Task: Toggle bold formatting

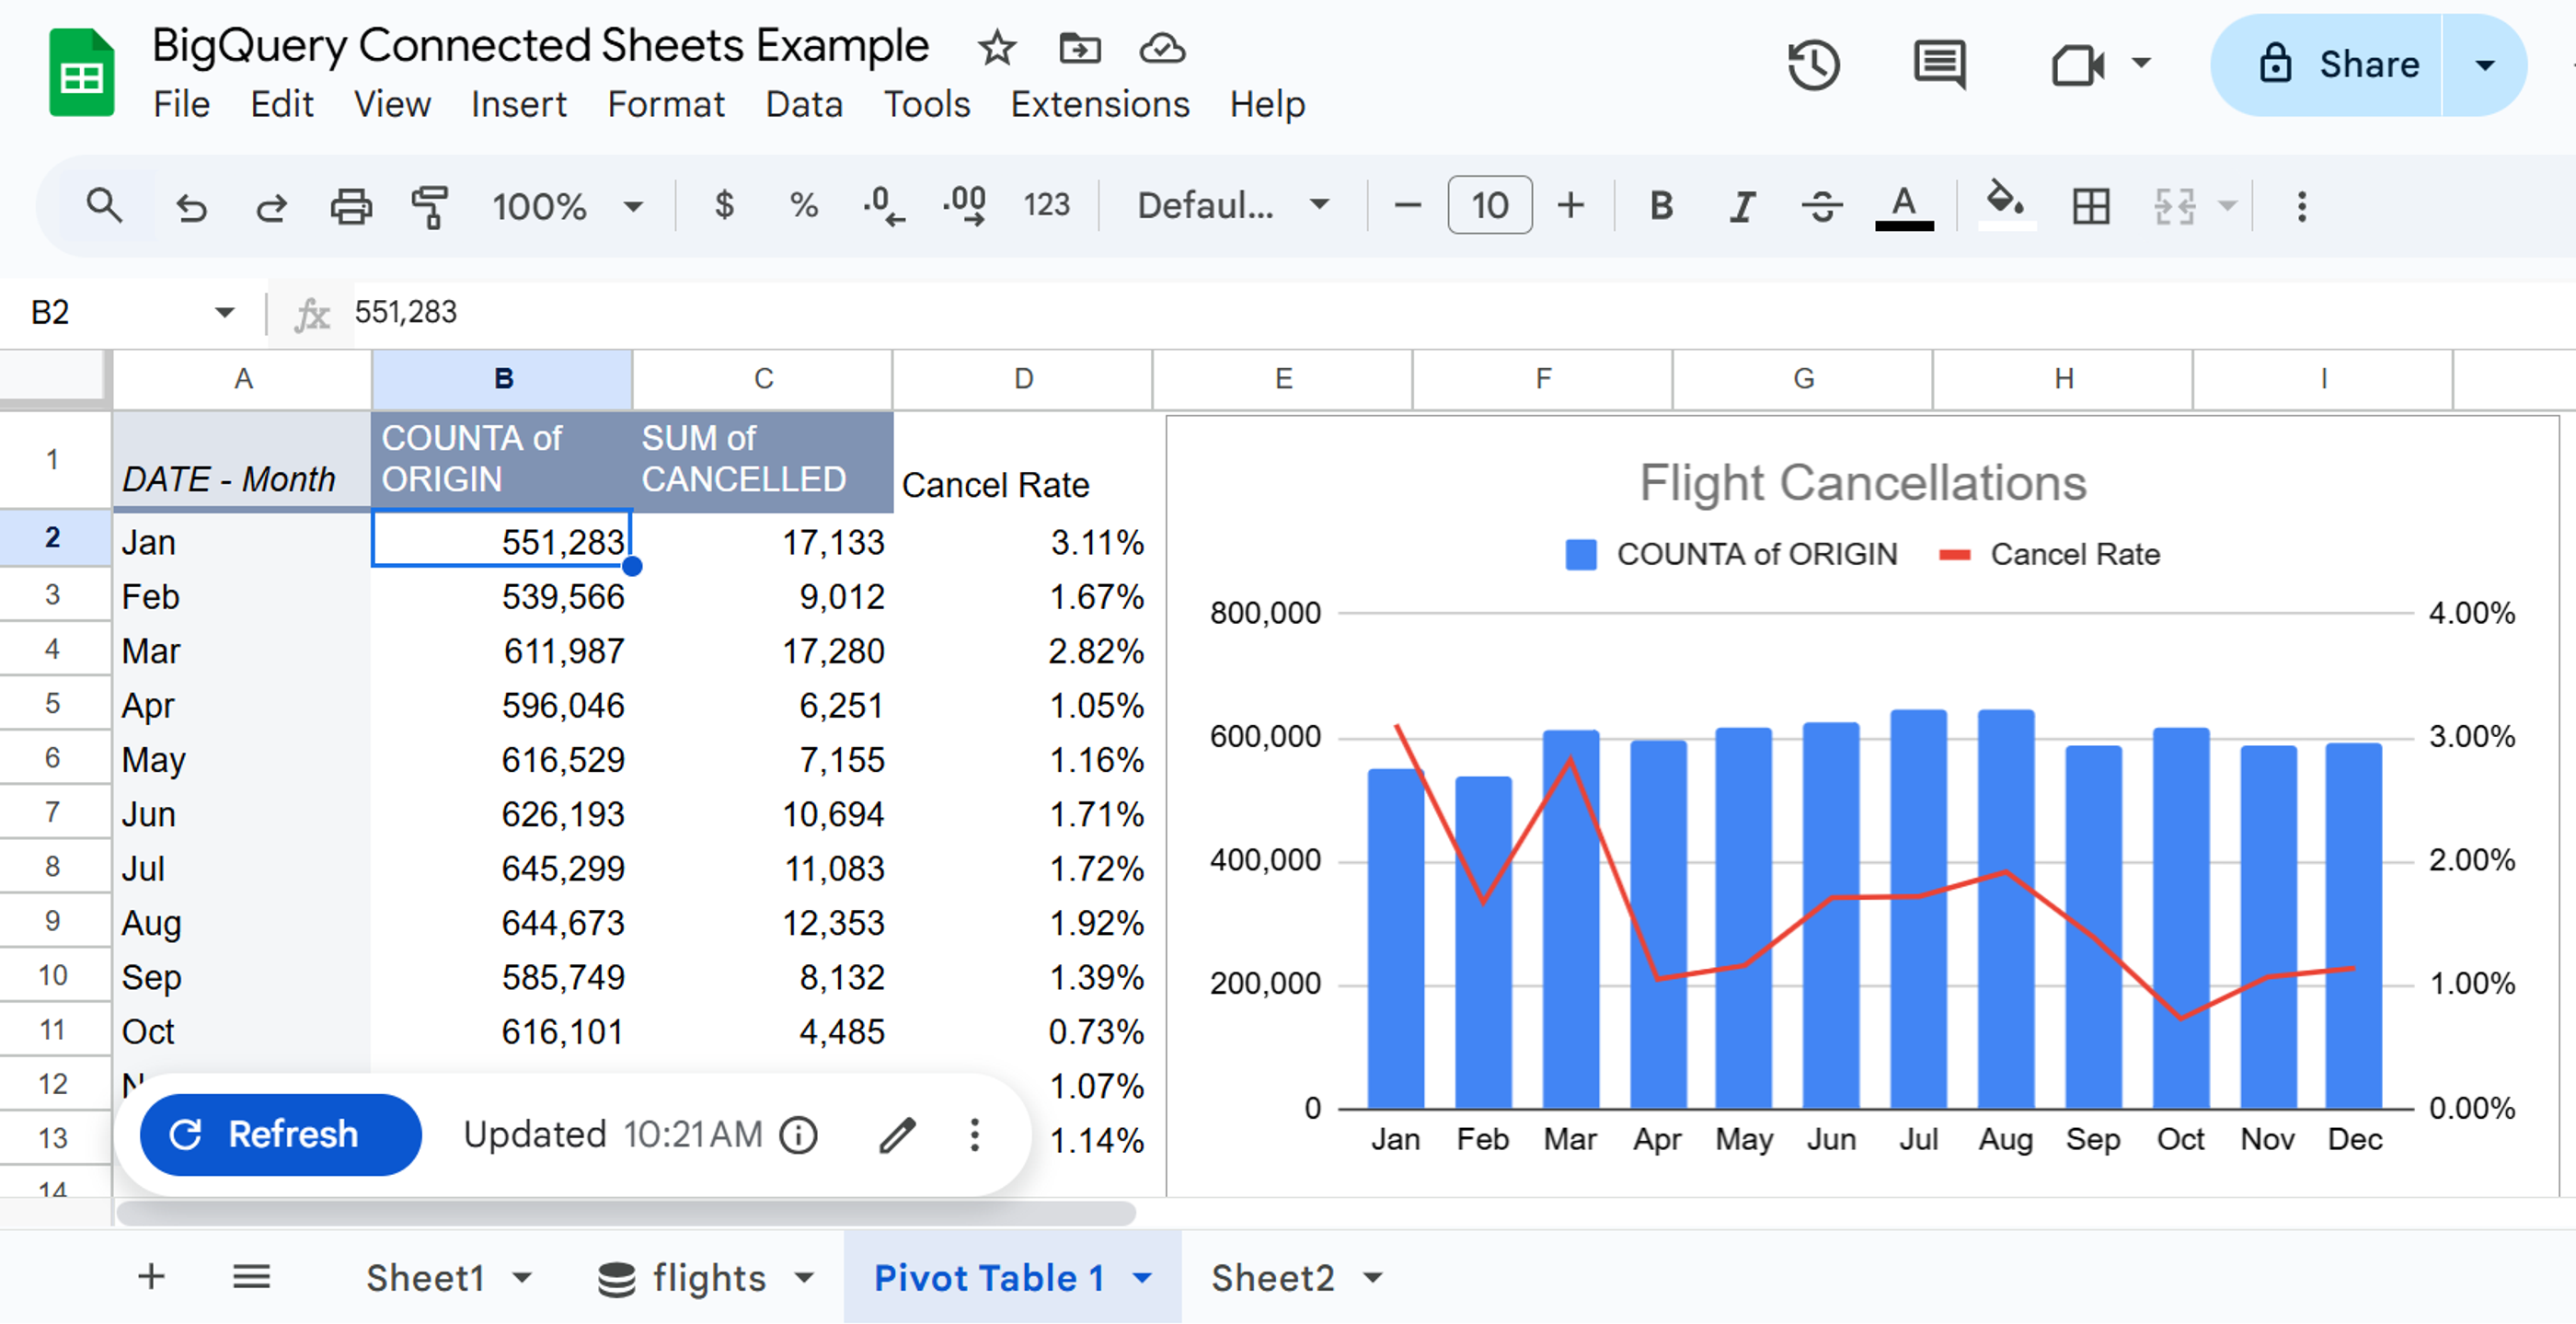Action: (1661, 206)
